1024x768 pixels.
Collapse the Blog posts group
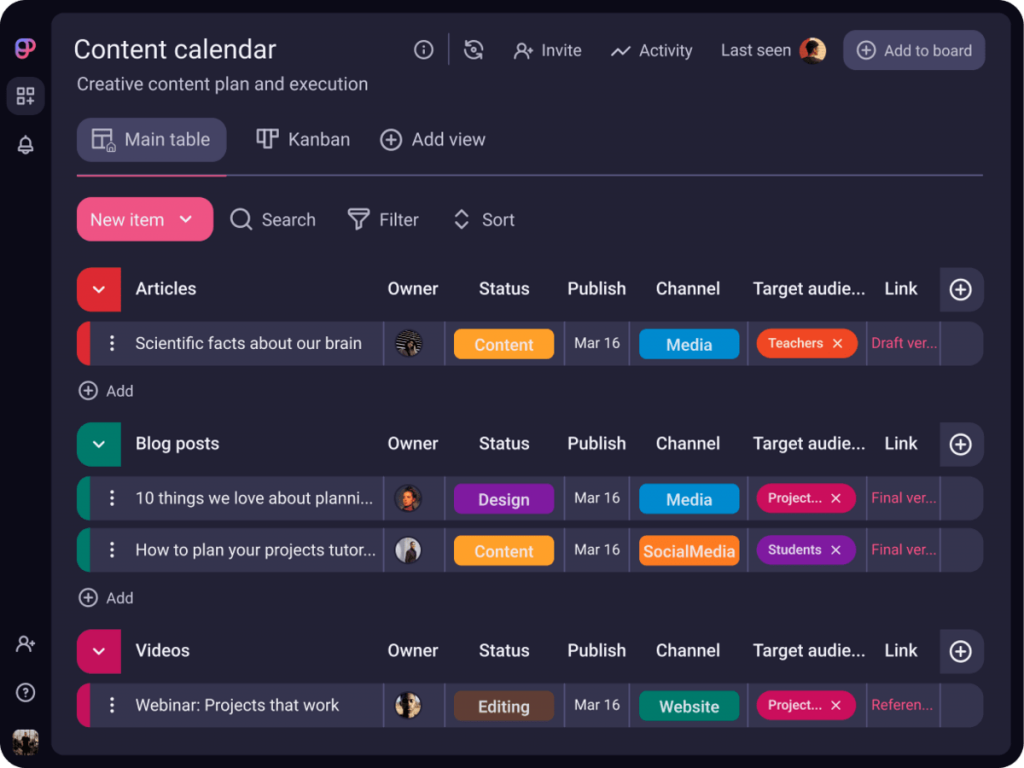(97, 444)
